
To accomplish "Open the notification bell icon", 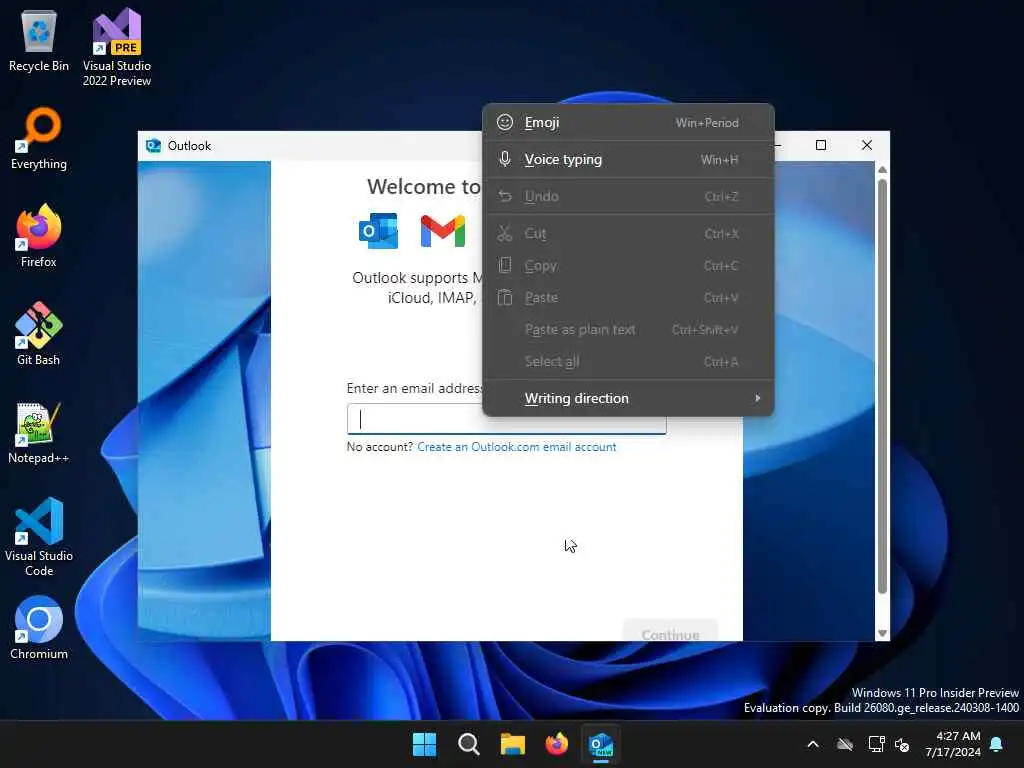I will (x=996, y=744).
